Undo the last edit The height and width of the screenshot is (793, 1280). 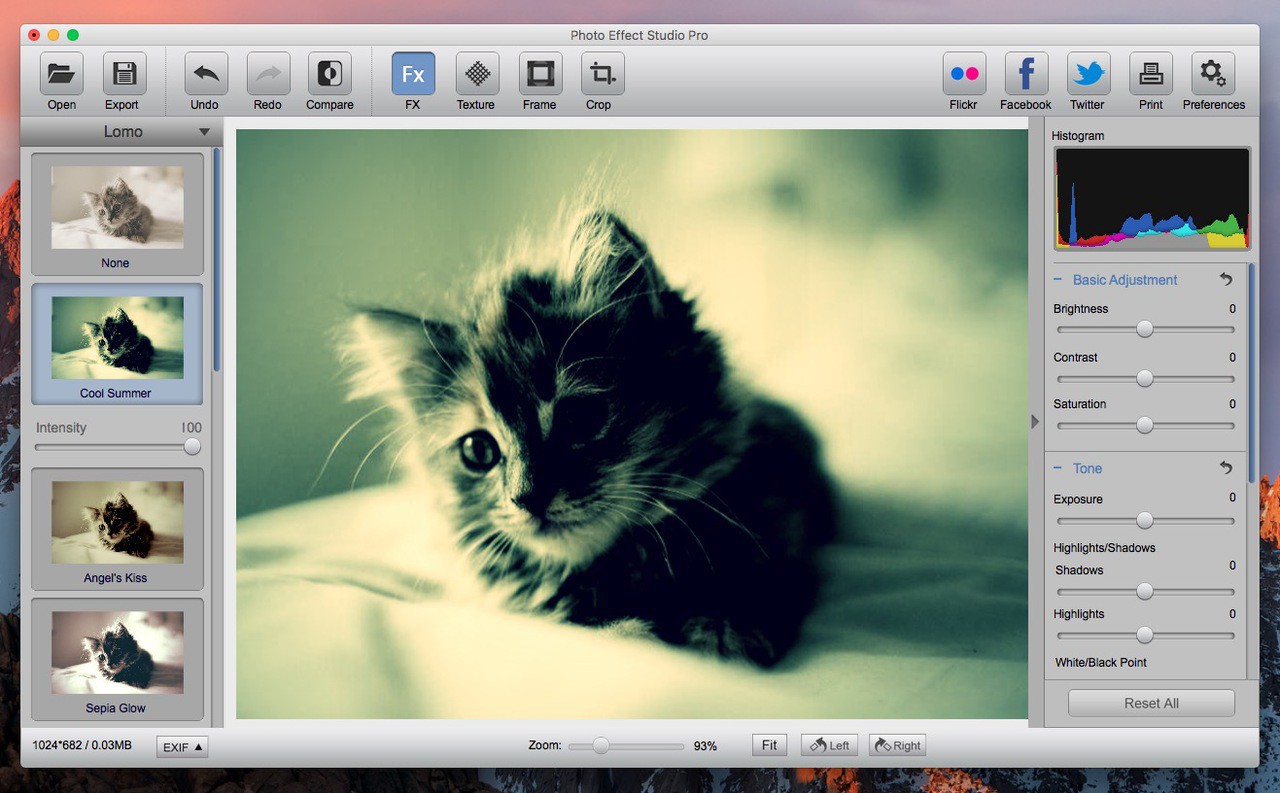(x=206, y=75)
